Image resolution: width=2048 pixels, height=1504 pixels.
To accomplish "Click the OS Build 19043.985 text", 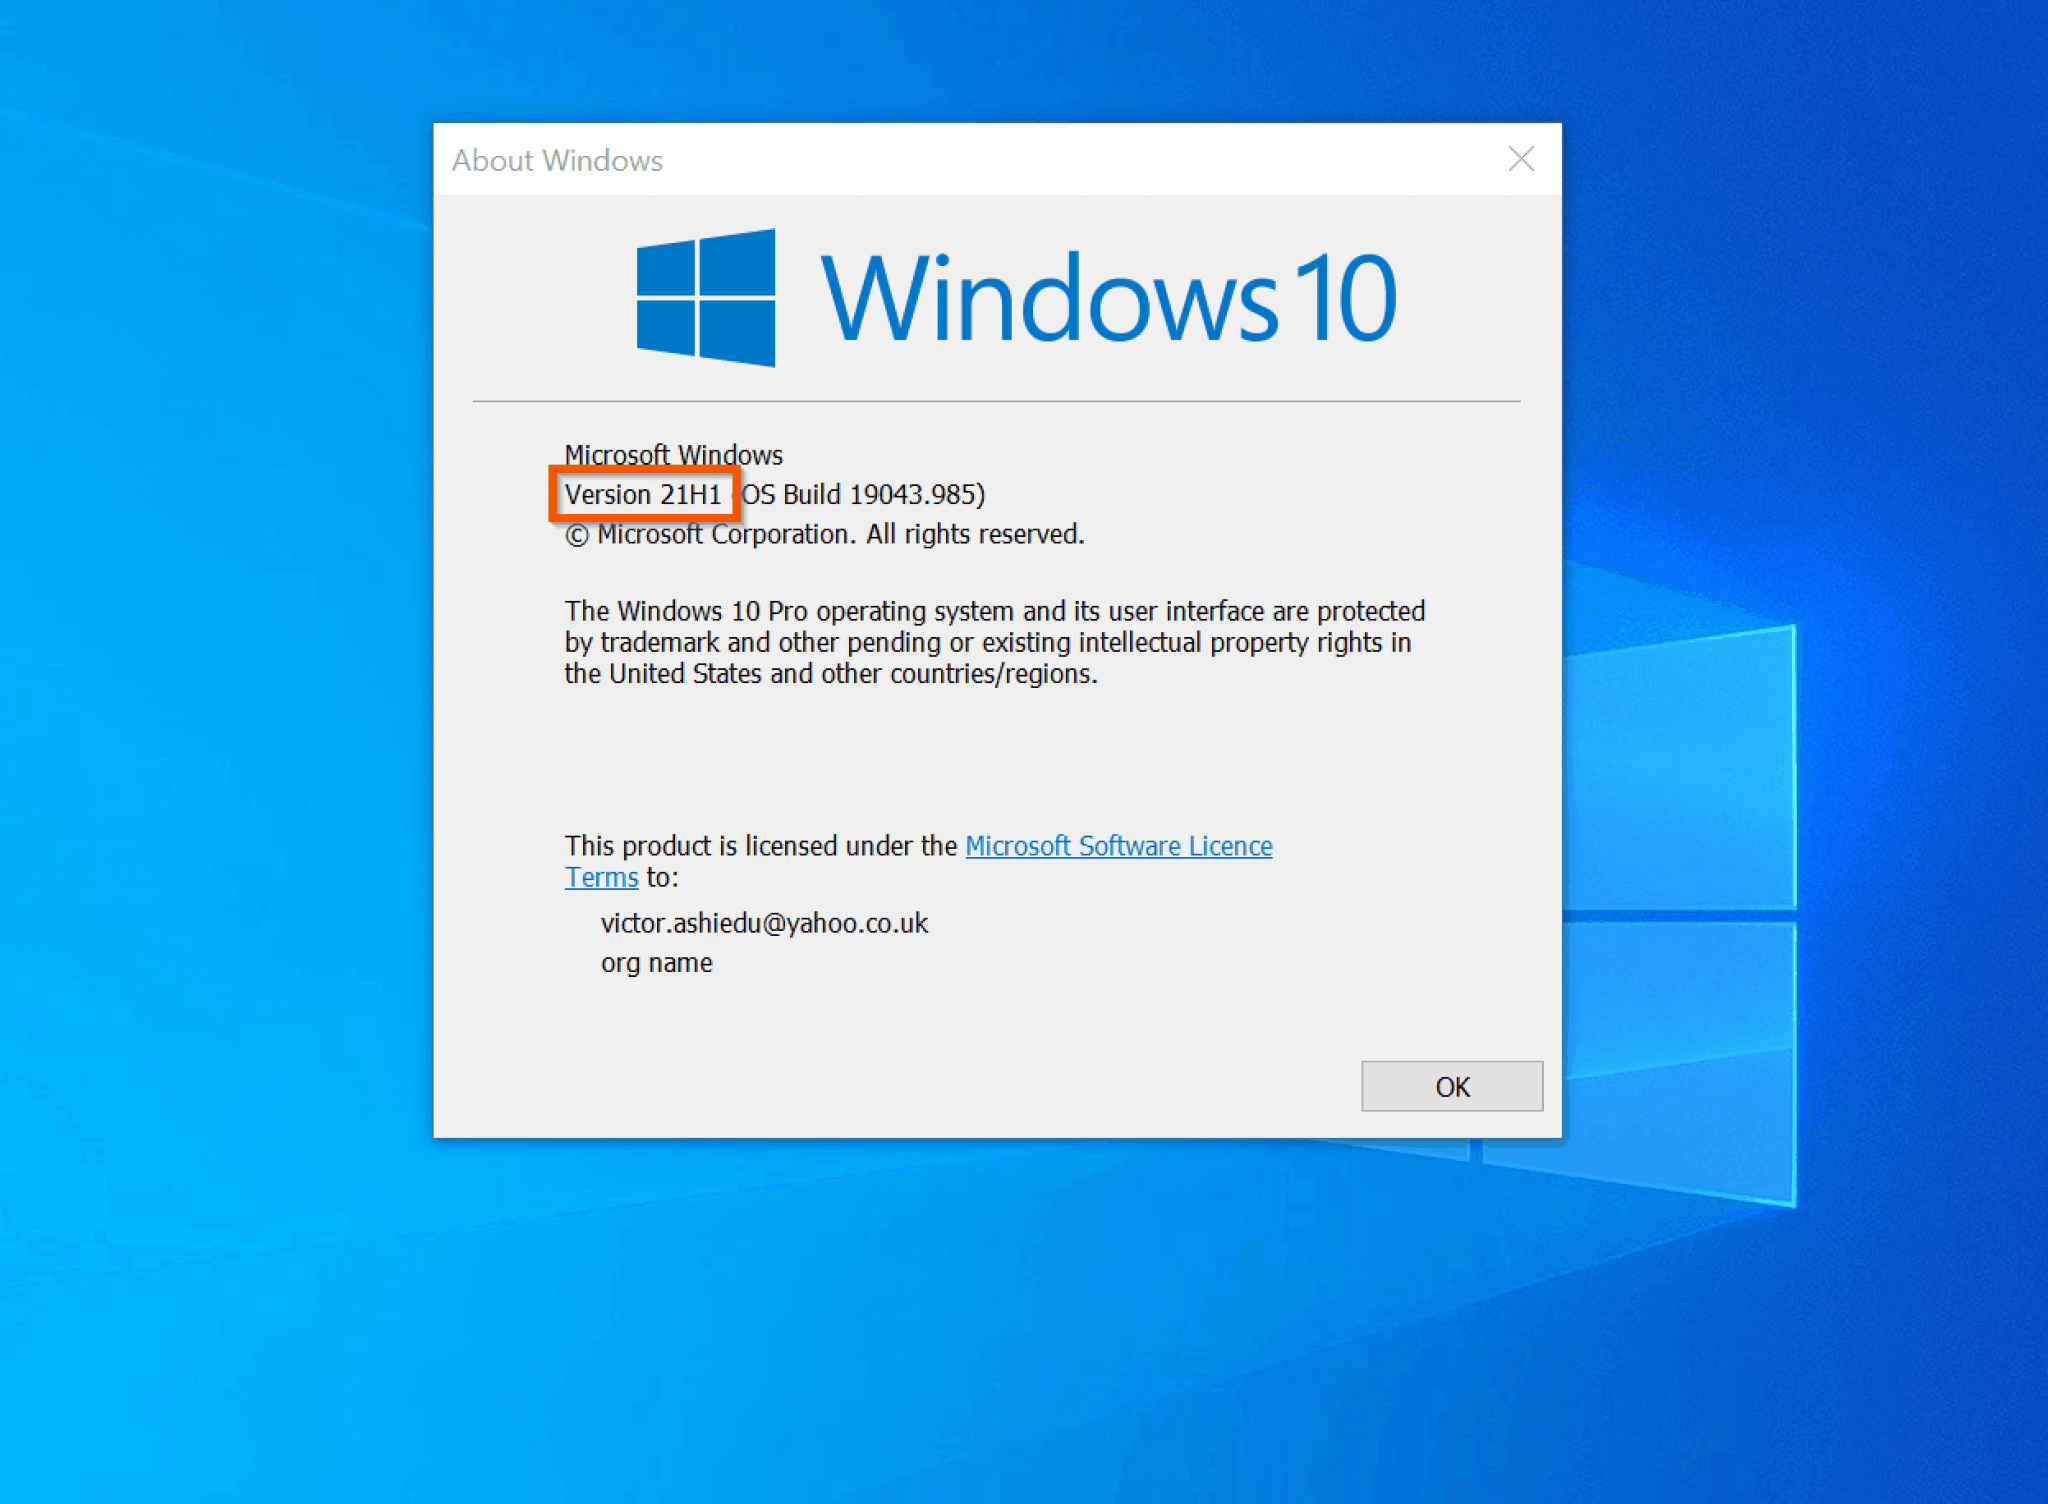I will 861,494.
